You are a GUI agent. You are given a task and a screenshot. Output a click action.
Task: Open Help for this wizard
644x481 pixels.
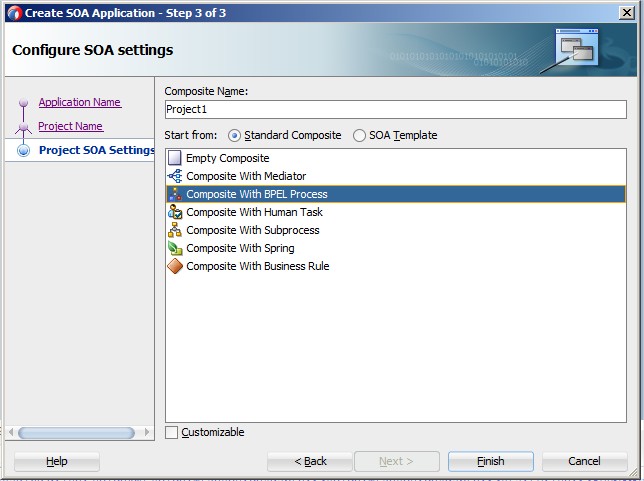pos(57,461)
